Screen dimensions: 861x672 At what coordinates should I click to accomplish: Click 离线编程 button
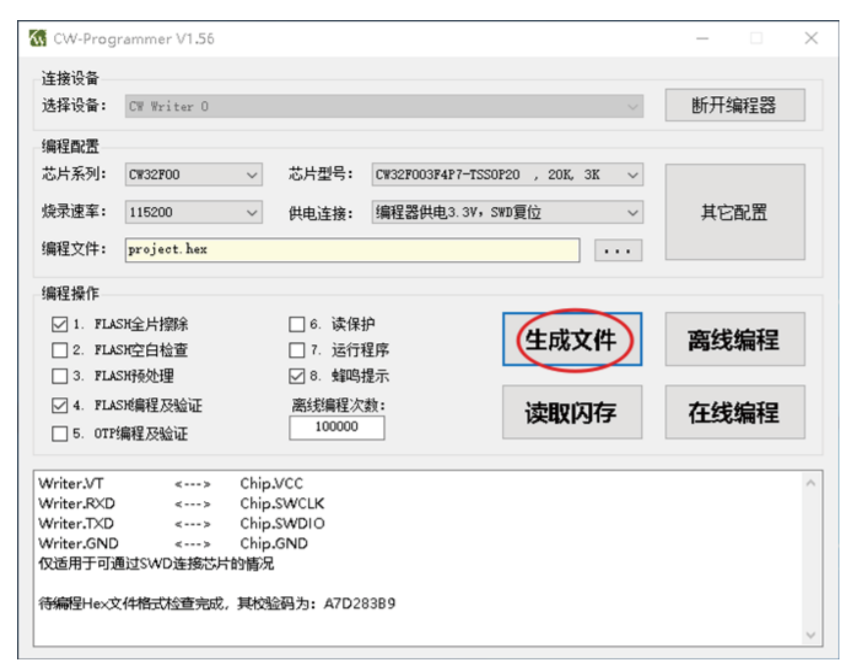(735, 340)
